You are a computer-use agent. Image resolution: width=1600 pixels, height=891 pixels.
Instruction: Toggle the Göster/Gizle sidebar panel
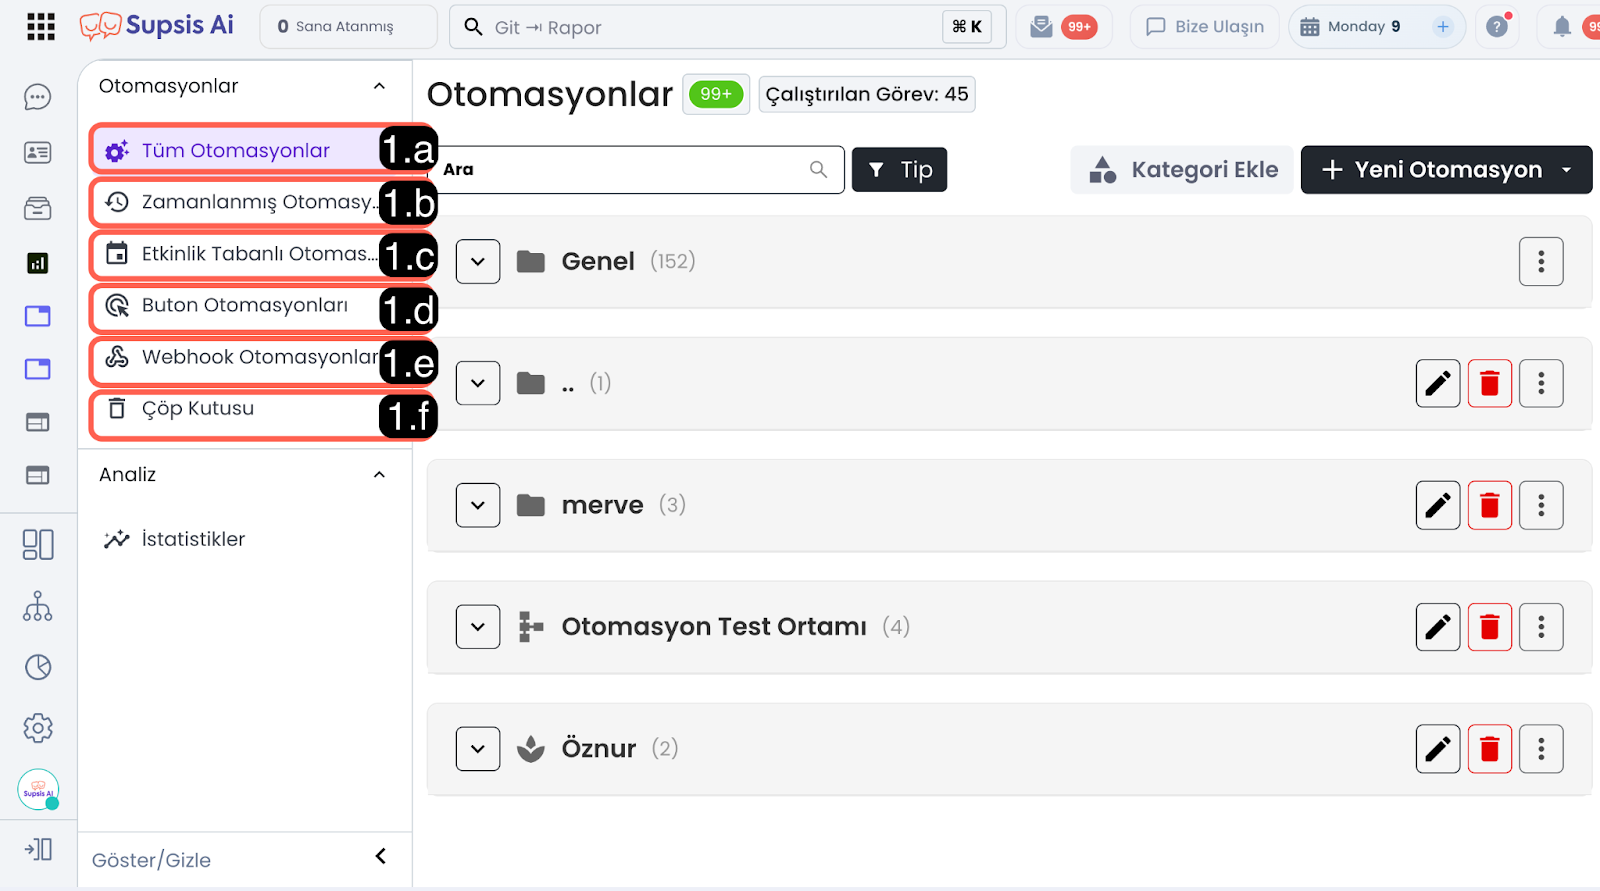380,857
